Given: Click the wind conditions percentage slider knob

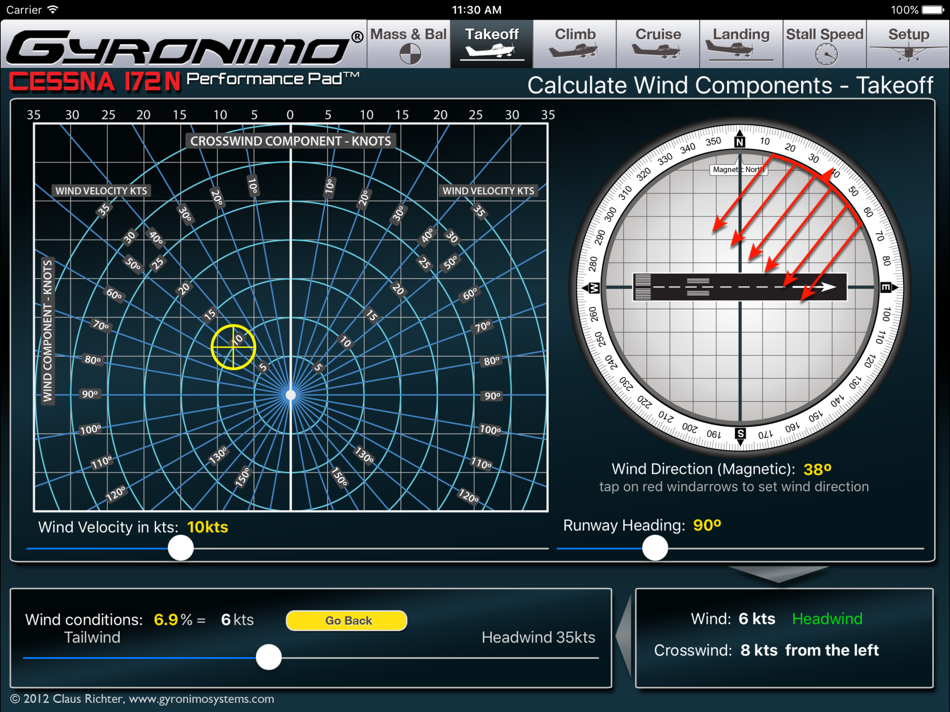Looking at the screenshot, I should (268, 657).
